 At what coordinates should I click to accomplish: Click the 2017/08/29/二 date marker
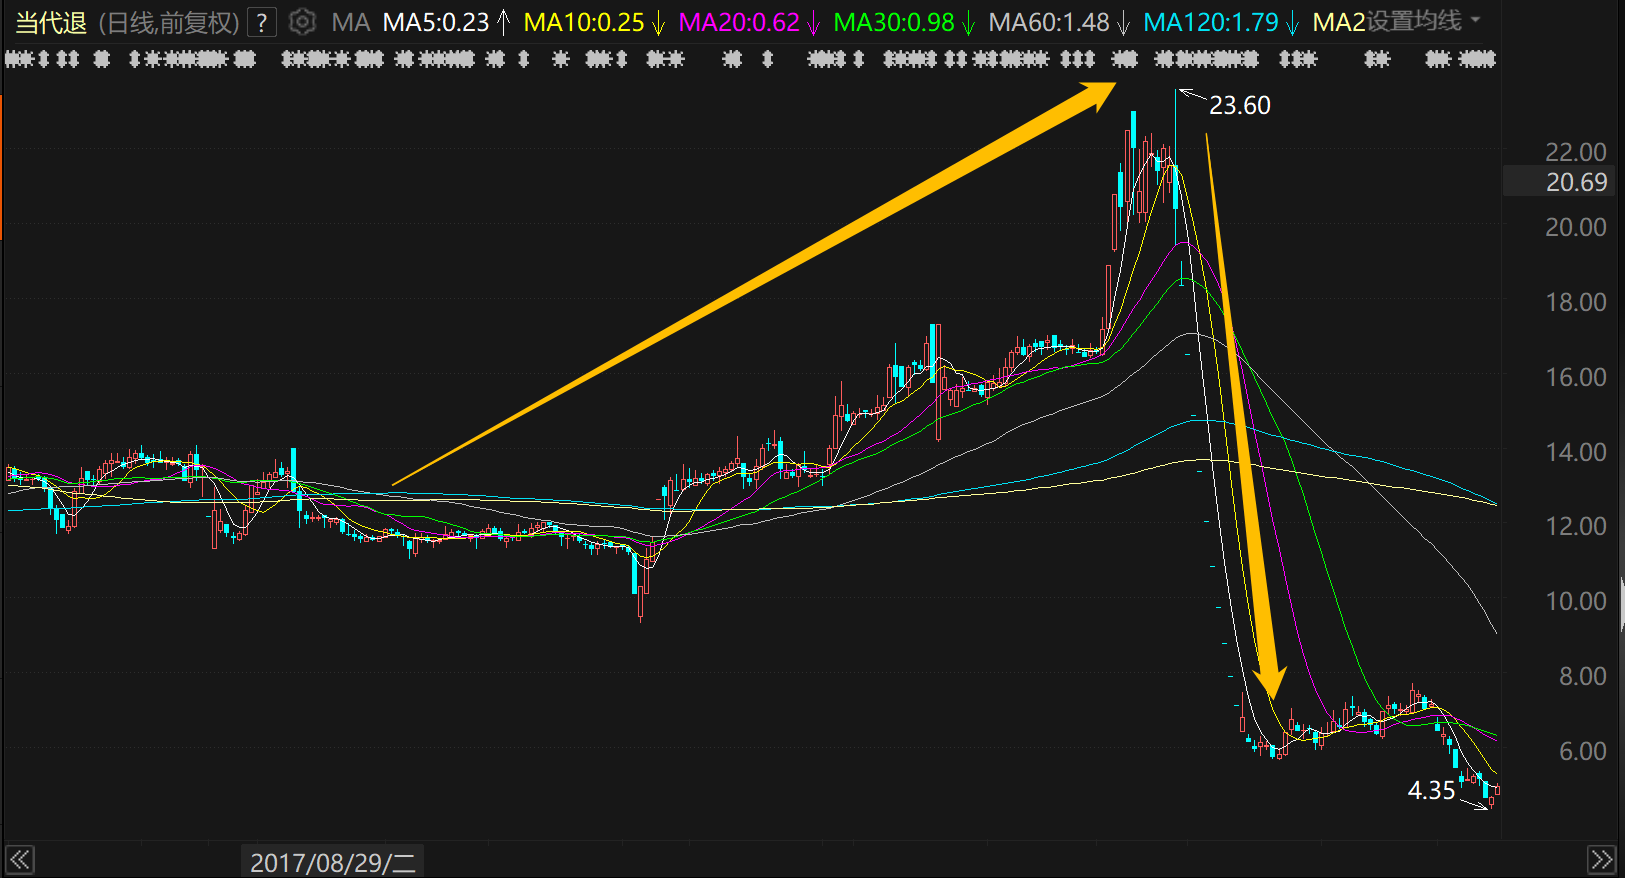click(332, 862)
